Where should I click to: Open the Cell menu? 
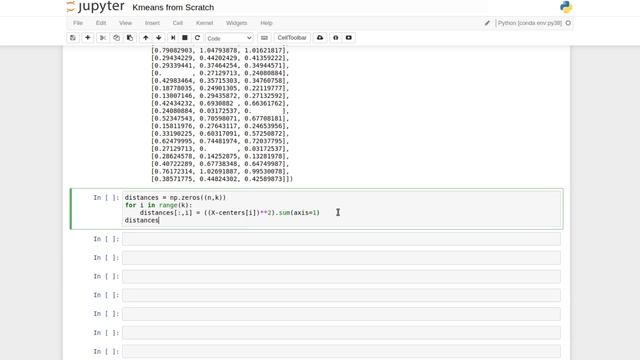pyautogui.click(x=178, y=23)
